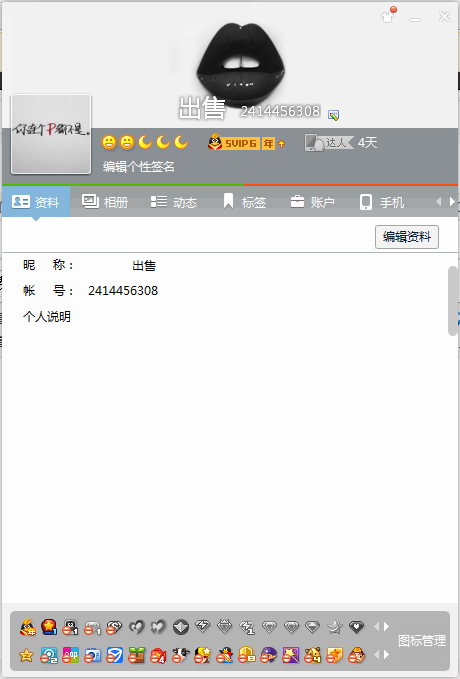
Task: Click the green sprout farm icon
Action: (136, 656)
